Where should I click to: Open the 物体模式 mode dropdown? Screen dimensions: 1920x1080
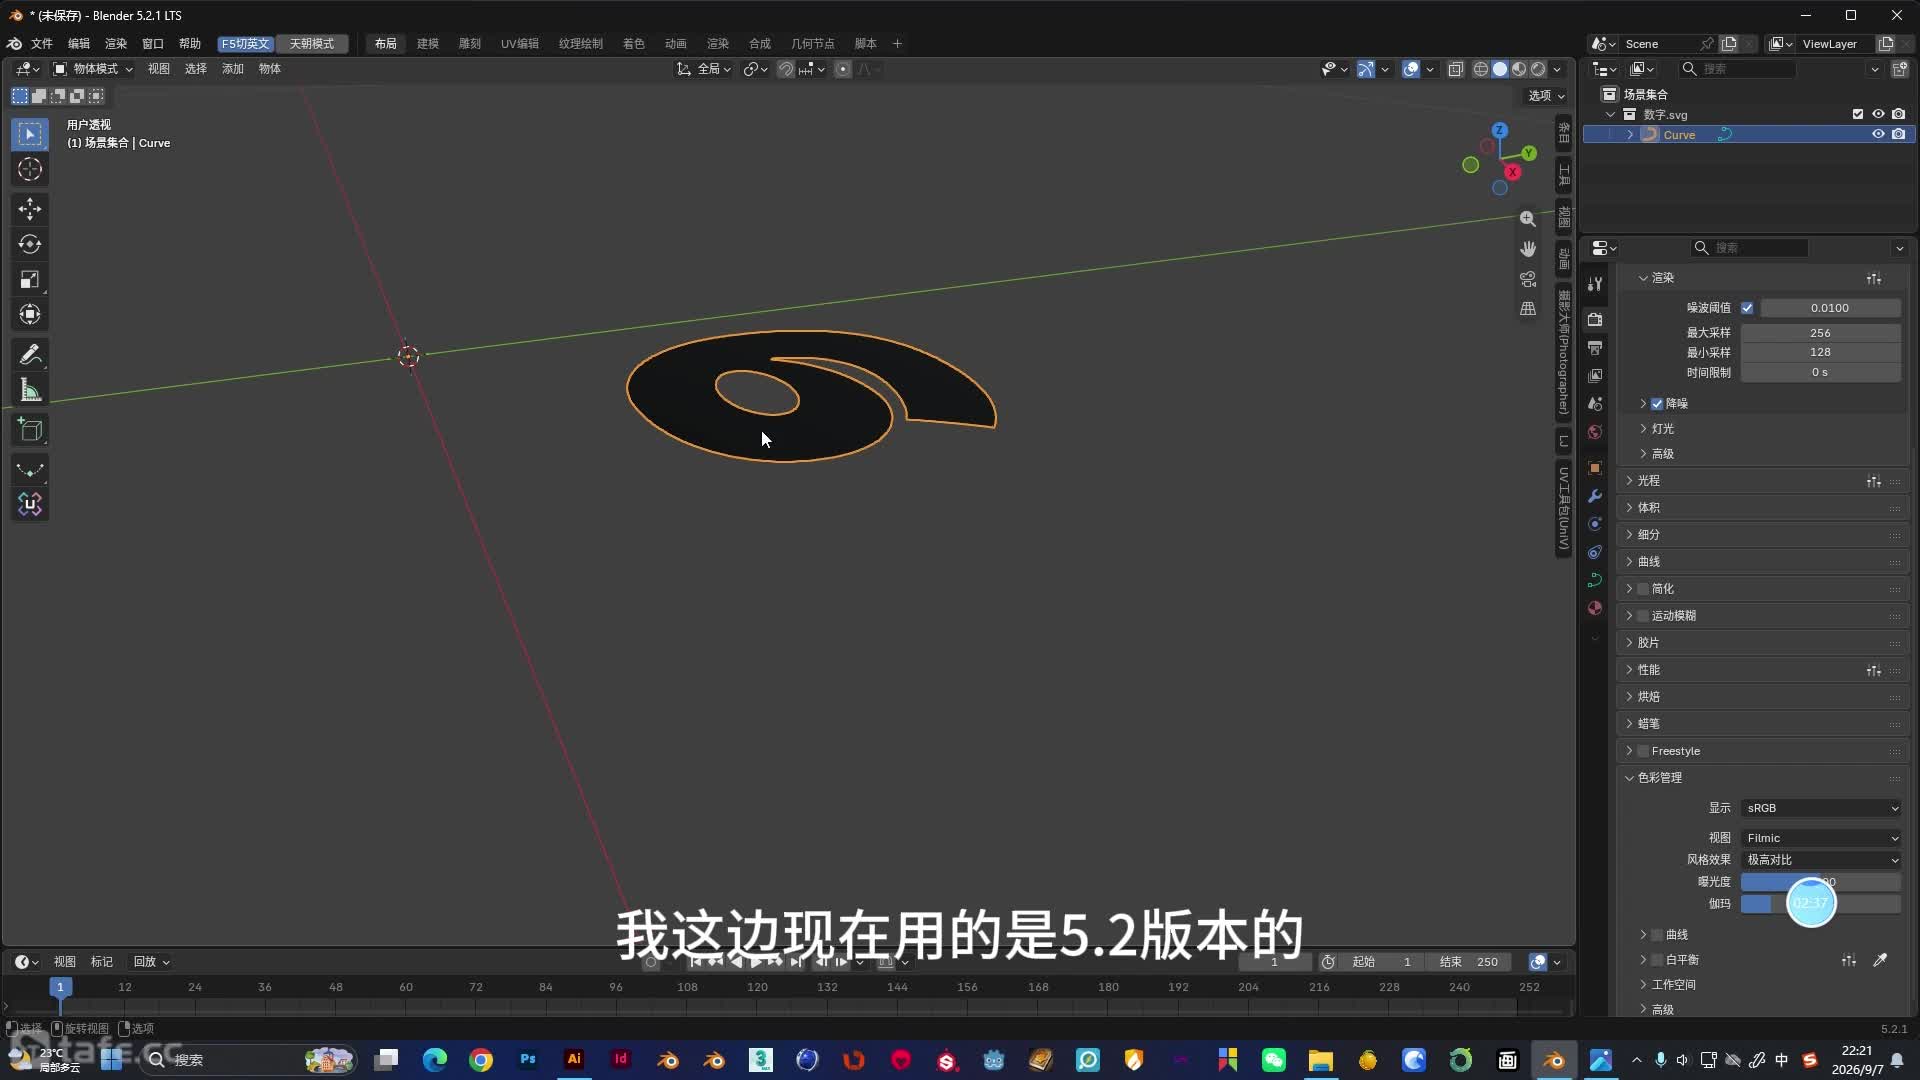(x=93, y=69)
